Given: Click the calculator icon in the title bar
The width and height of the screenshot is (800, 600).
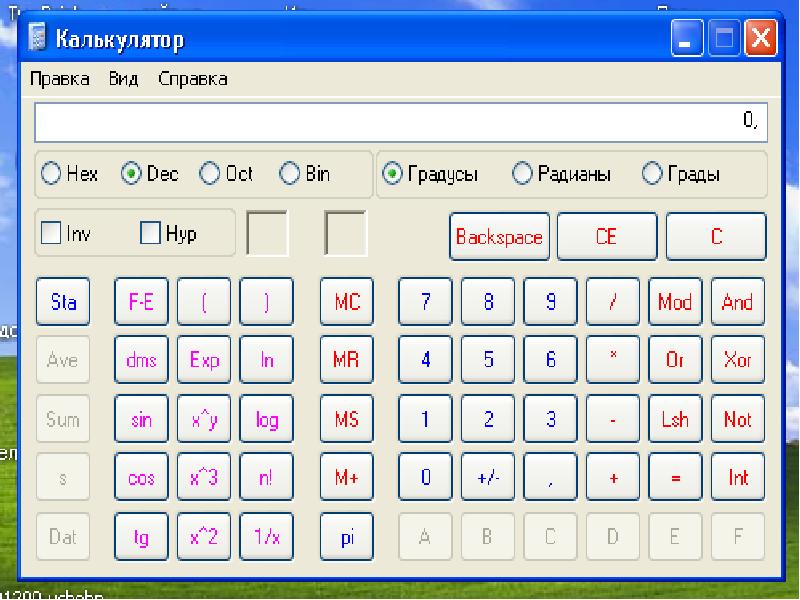Looking at the screenshot, I should point(39,40).
